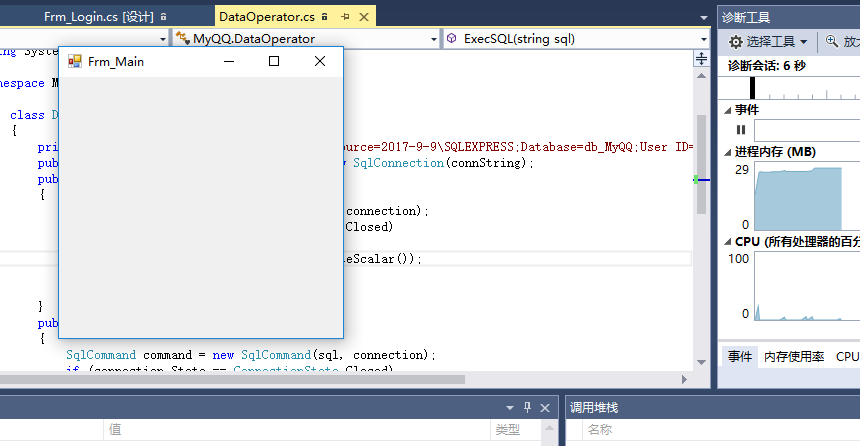Click the editor vertical scrollbar thumb
The height and width of the screenshot is (446, 860).
[701, 164]
